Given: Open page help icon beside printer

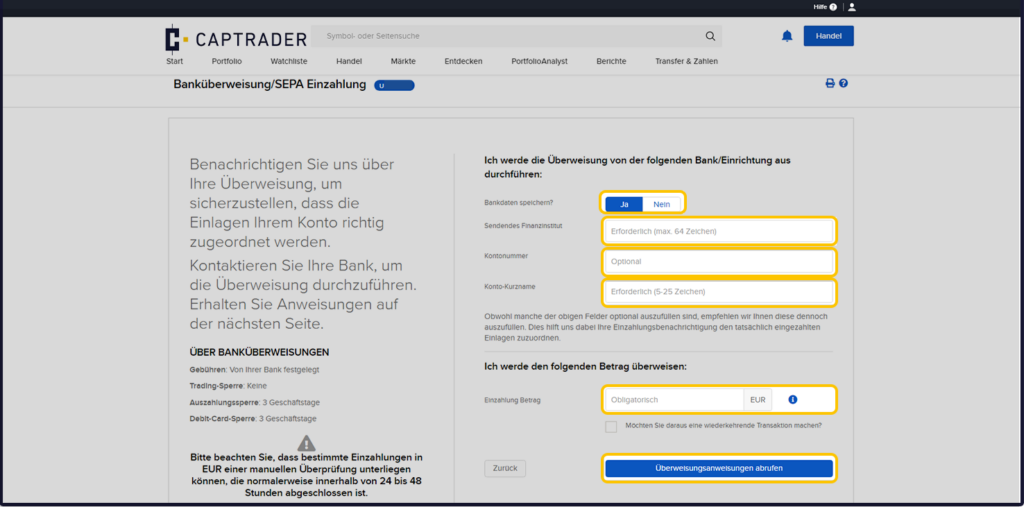Looking at the screenshot, I should 843,84.
